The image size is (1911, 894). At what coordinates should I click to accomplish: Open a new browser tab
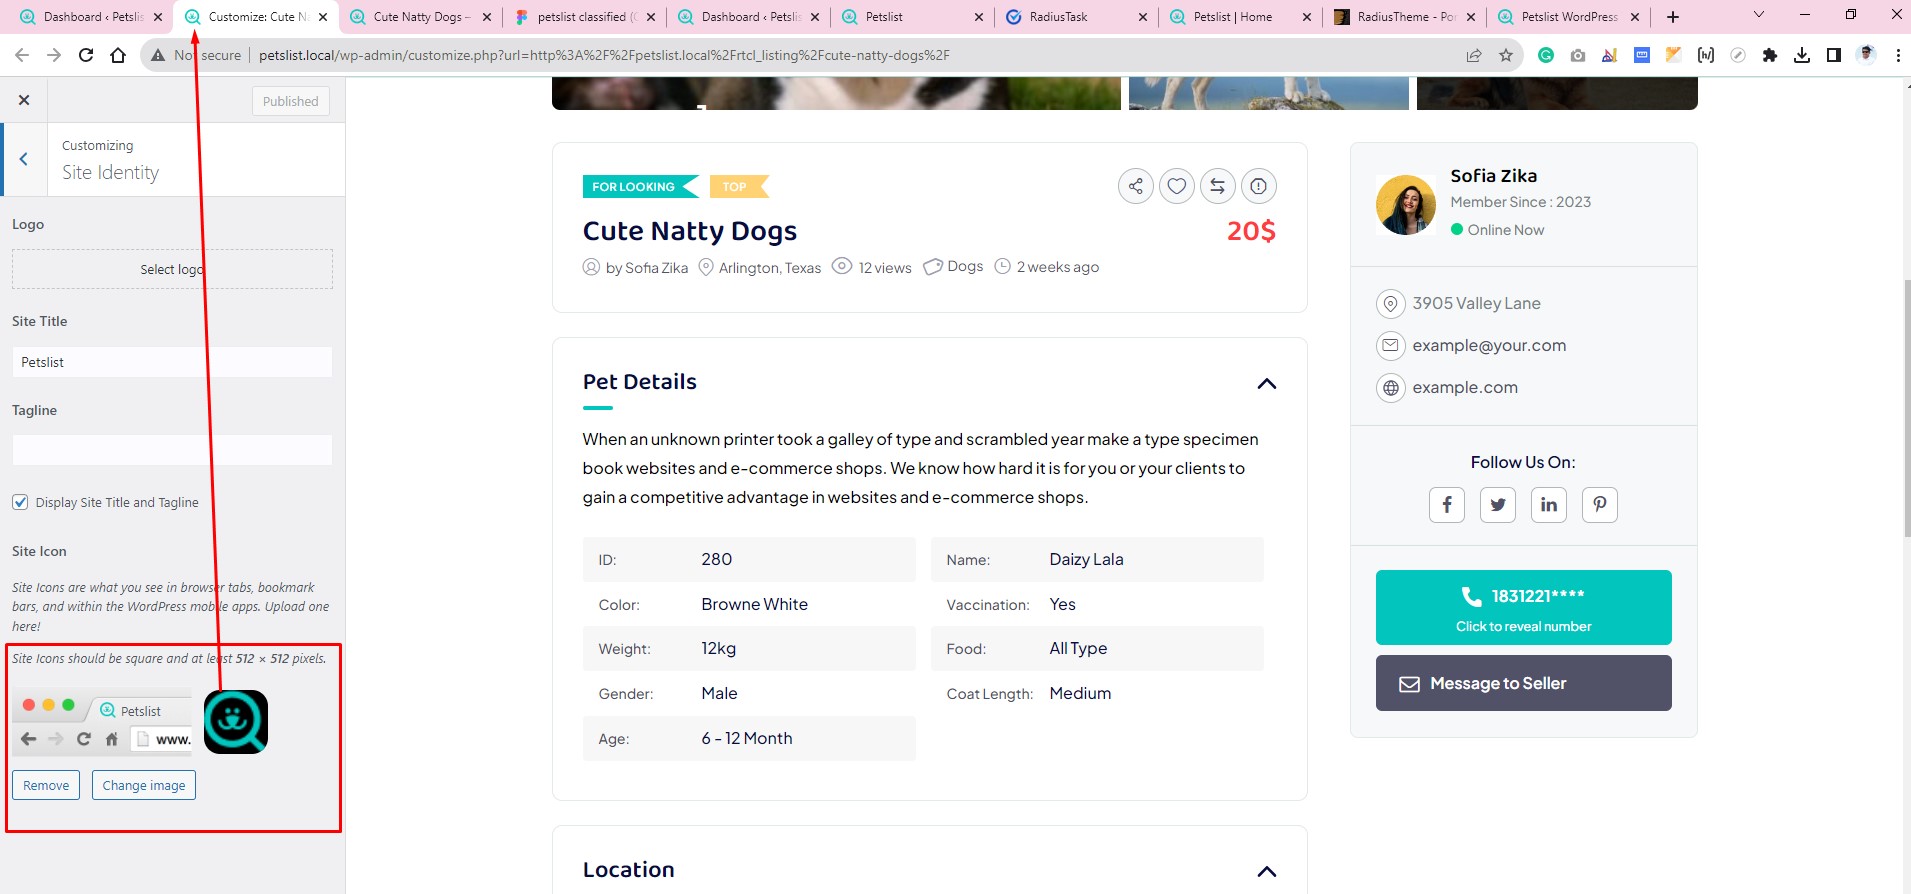[1673, 17]
